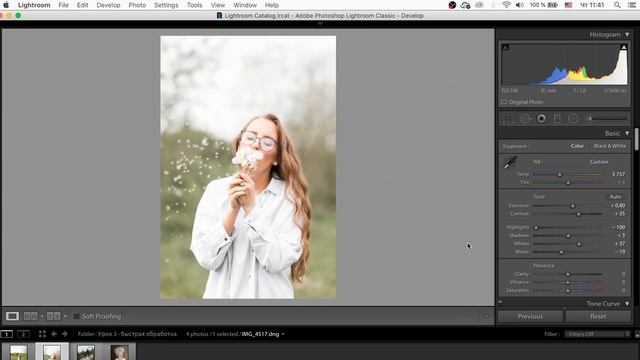Screen dimensions: 640x360
Task: Click the Clarity slider handle
Action: click(x=568, y=274)
